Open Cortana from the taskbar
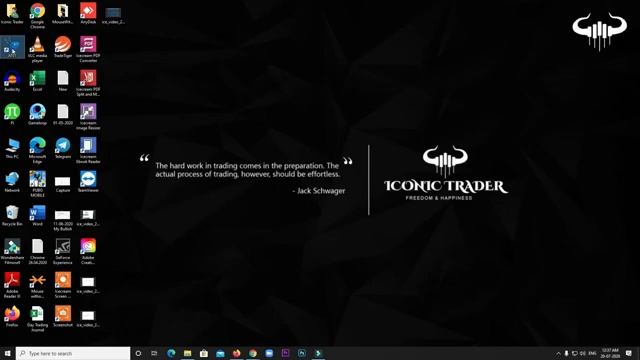 (x=138, y=353)
